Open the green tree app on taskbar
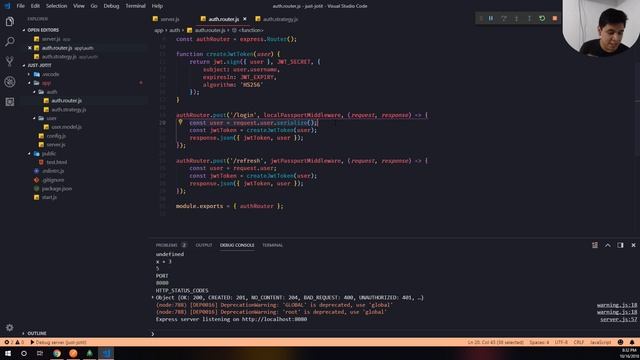The image size is (640, 360). tap(89, 353)
